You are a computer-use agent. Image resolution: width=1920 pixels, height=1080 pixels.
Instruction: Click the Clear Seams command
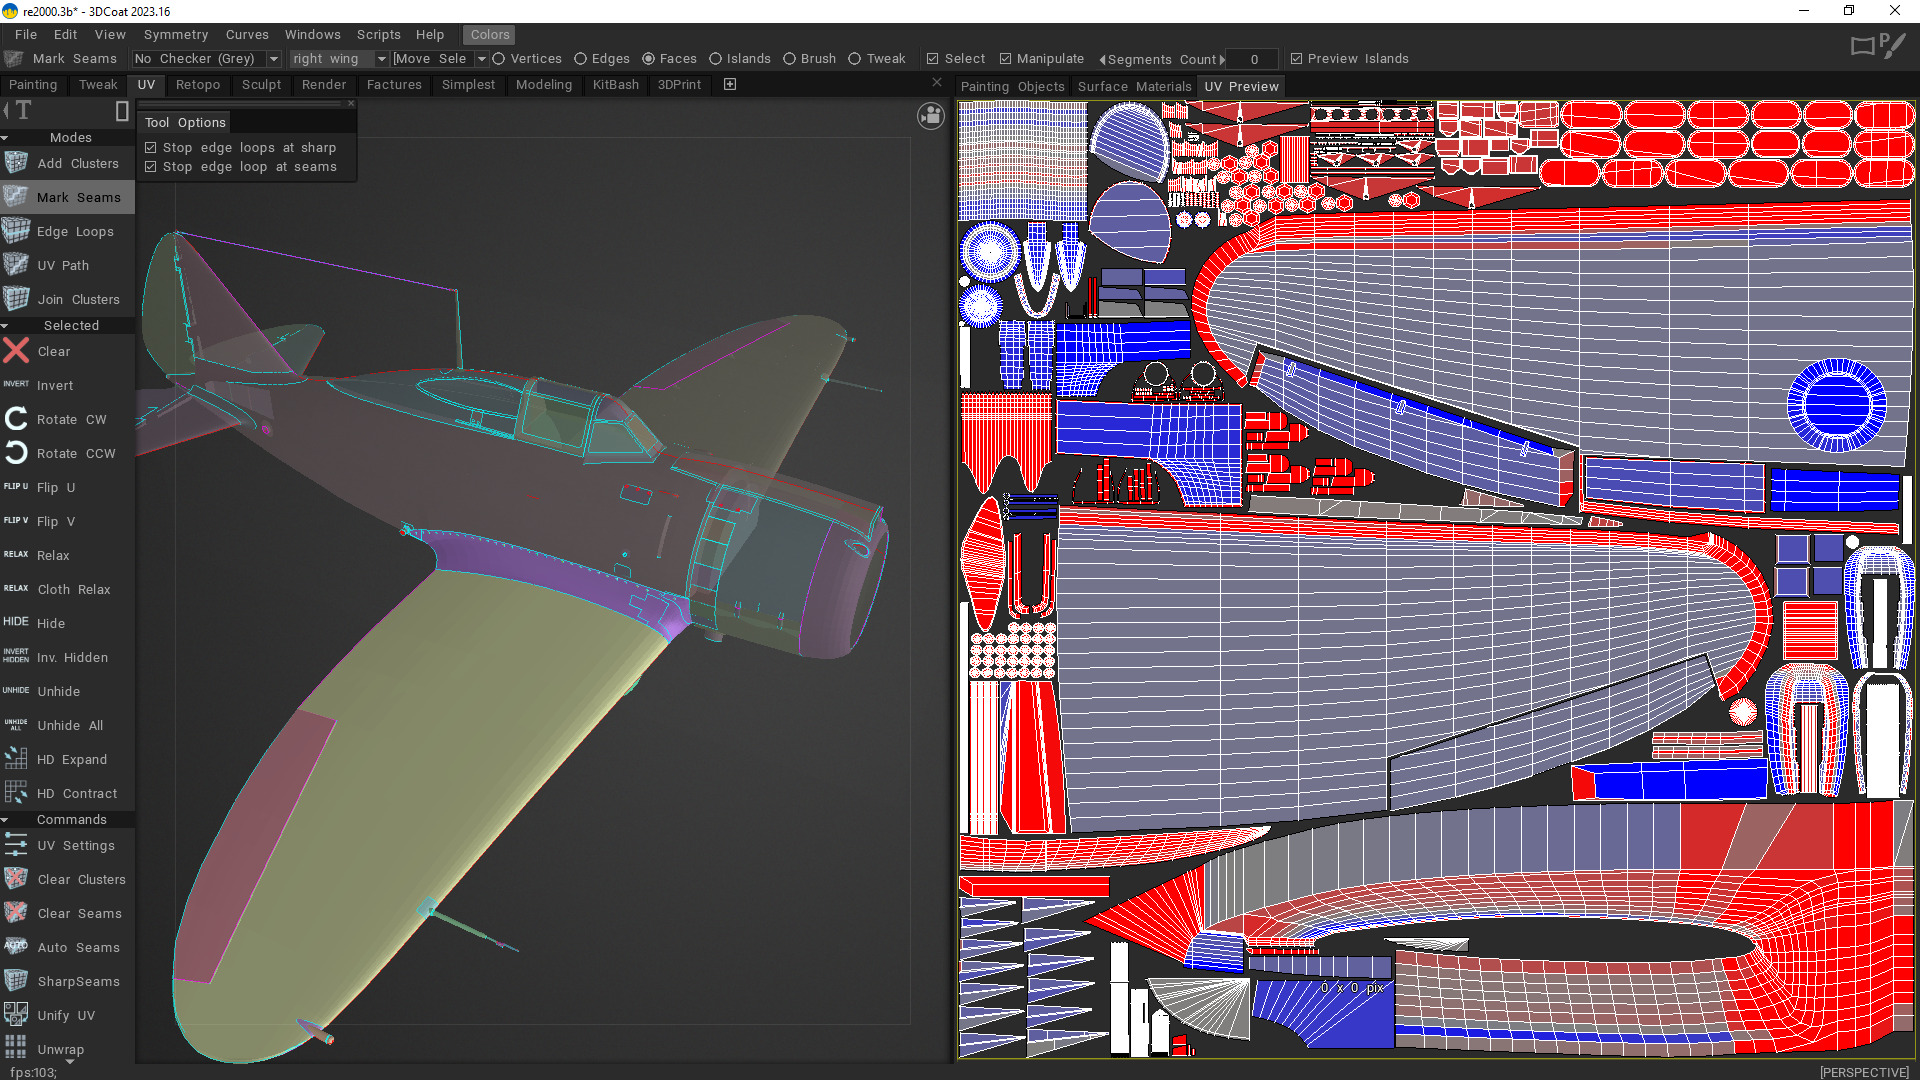tap(80, 913)
